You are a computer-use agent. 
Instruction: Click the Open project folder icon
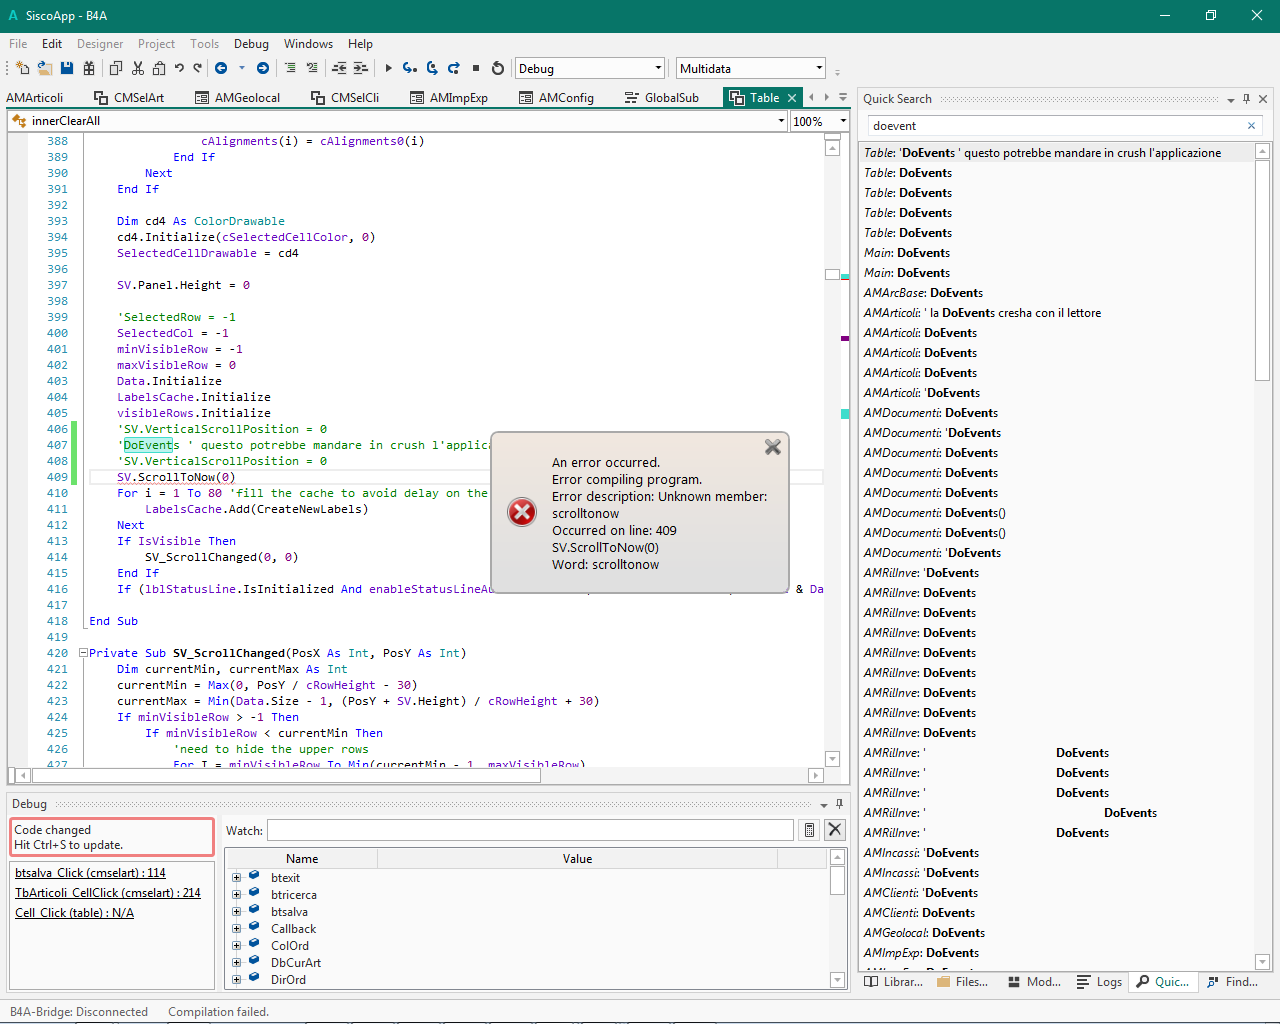[x=45, y=68]
